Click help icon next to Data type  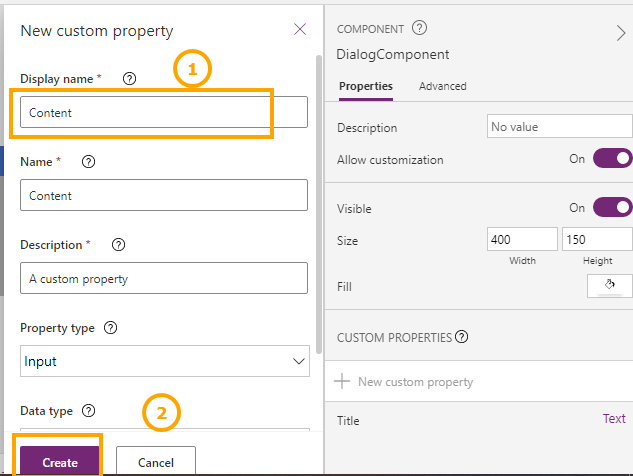(88, 410)
